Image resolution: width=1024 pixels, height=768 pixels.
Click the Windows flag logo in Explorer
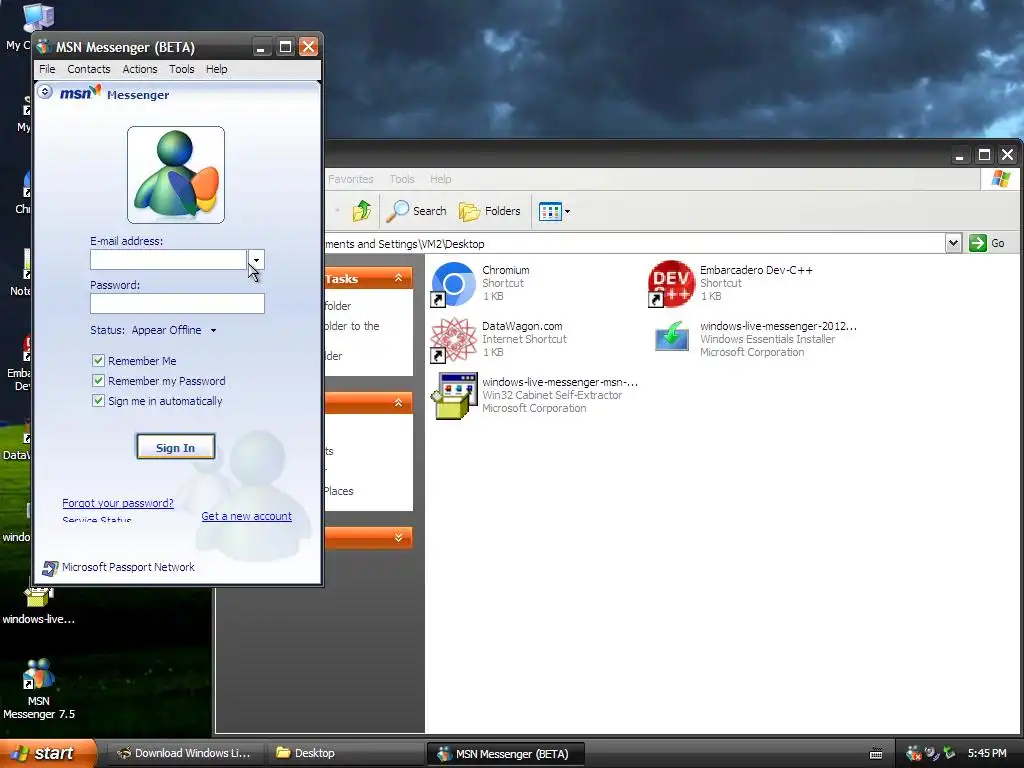(x=1000, y=178)
